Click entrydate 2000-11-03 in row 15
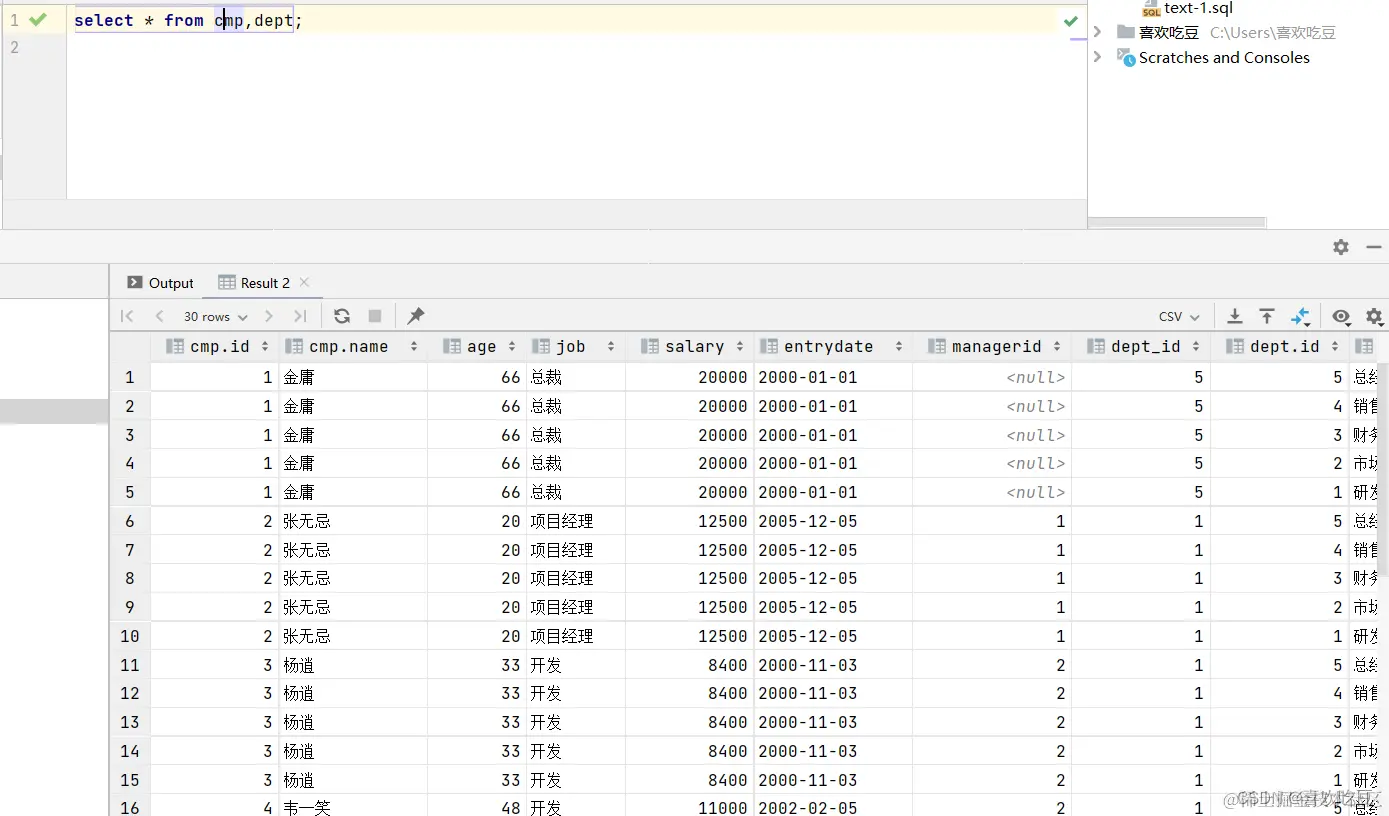 pos(833,780)
